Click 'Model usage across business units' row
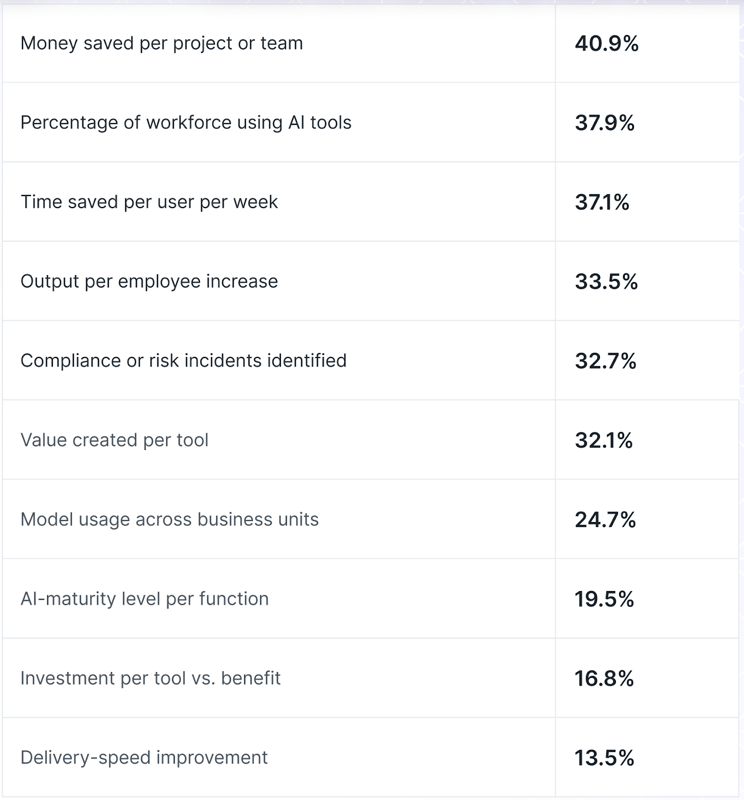 coord(169,520)
